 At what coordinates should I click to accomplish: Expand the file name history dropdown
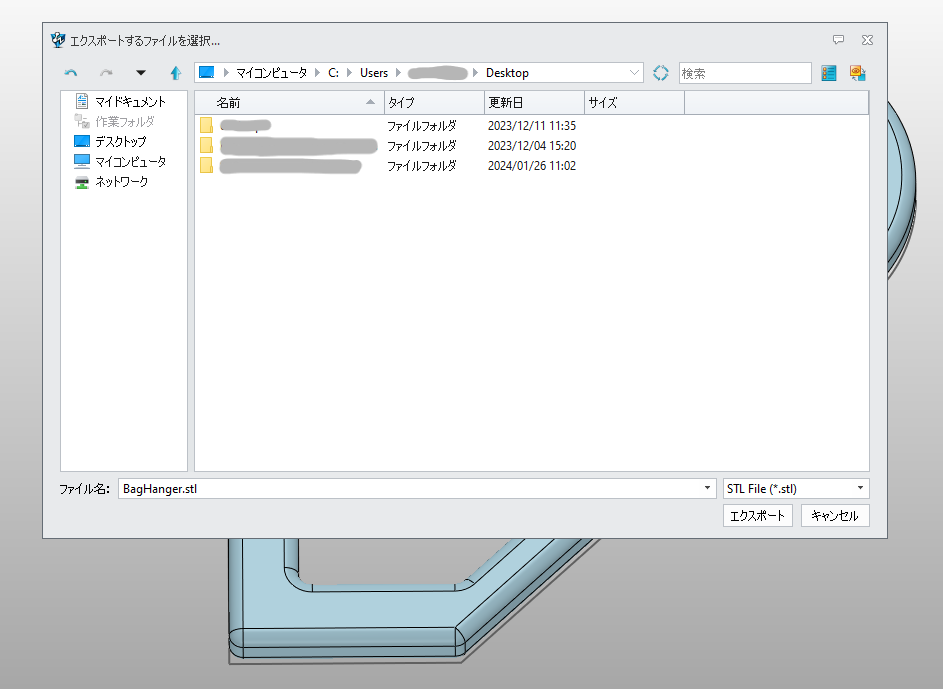point(708,489)
